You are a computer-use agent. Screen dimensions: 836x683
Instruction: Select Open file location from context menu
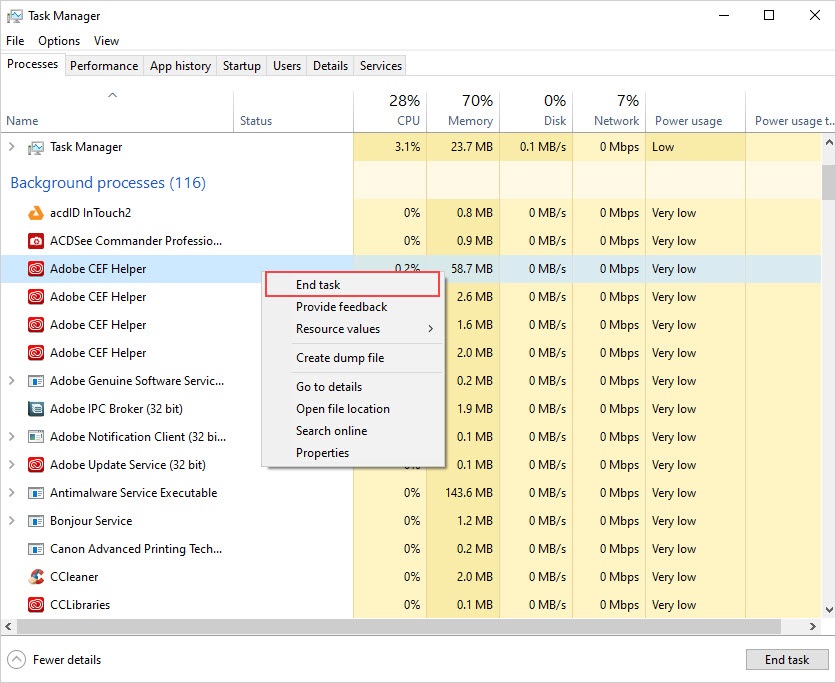coord(343,409)
